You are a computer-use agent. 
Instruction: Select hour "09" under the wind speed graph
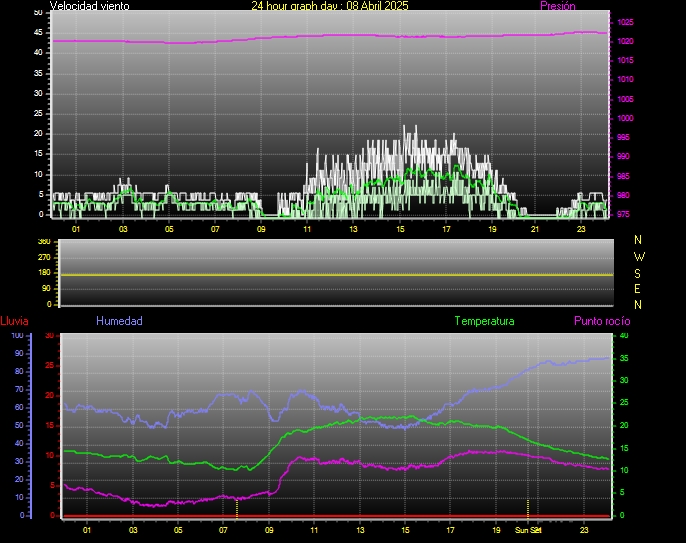pos(261,229)
